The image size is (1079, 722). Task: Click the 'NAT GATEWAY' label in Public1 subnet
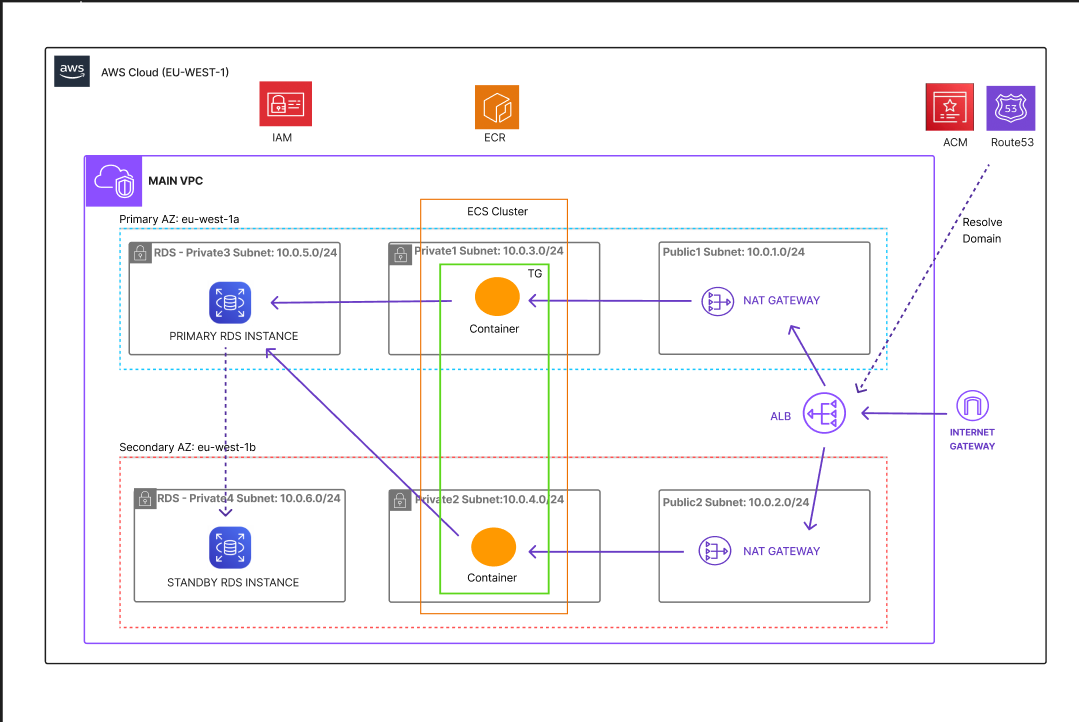tap(782, 300)
